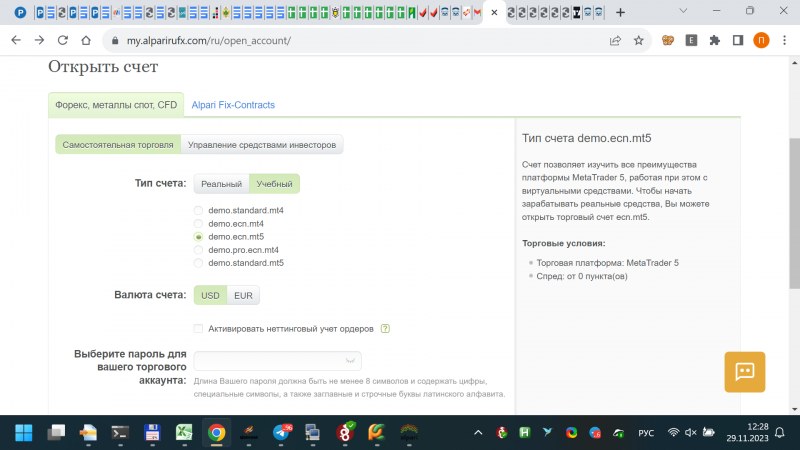Image resolution: width=800 pixels, height=450 pixels.
Task: Select demo.pro.ecn.mt4 account type
Action: coord(198,250)
